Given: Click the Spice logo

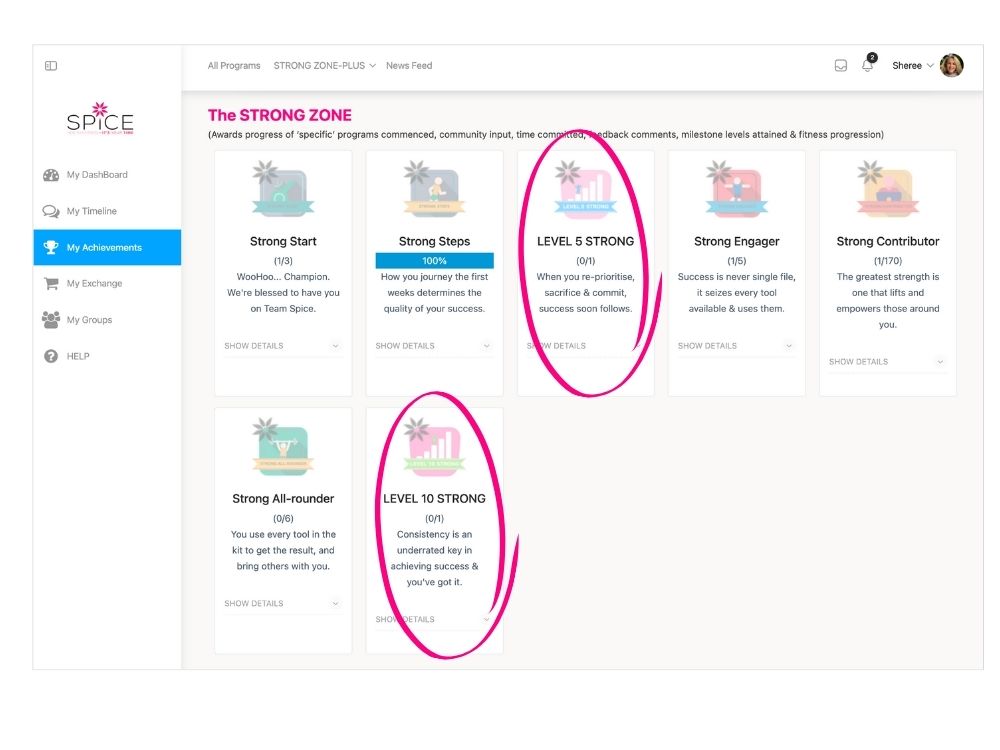Looking at the screenshot, I should 100,119.
